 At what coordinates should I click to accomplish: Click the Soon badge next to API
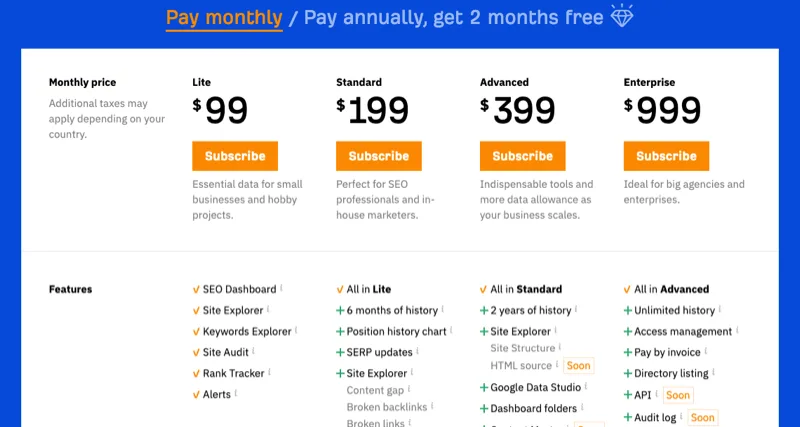[x=678, y=395]
